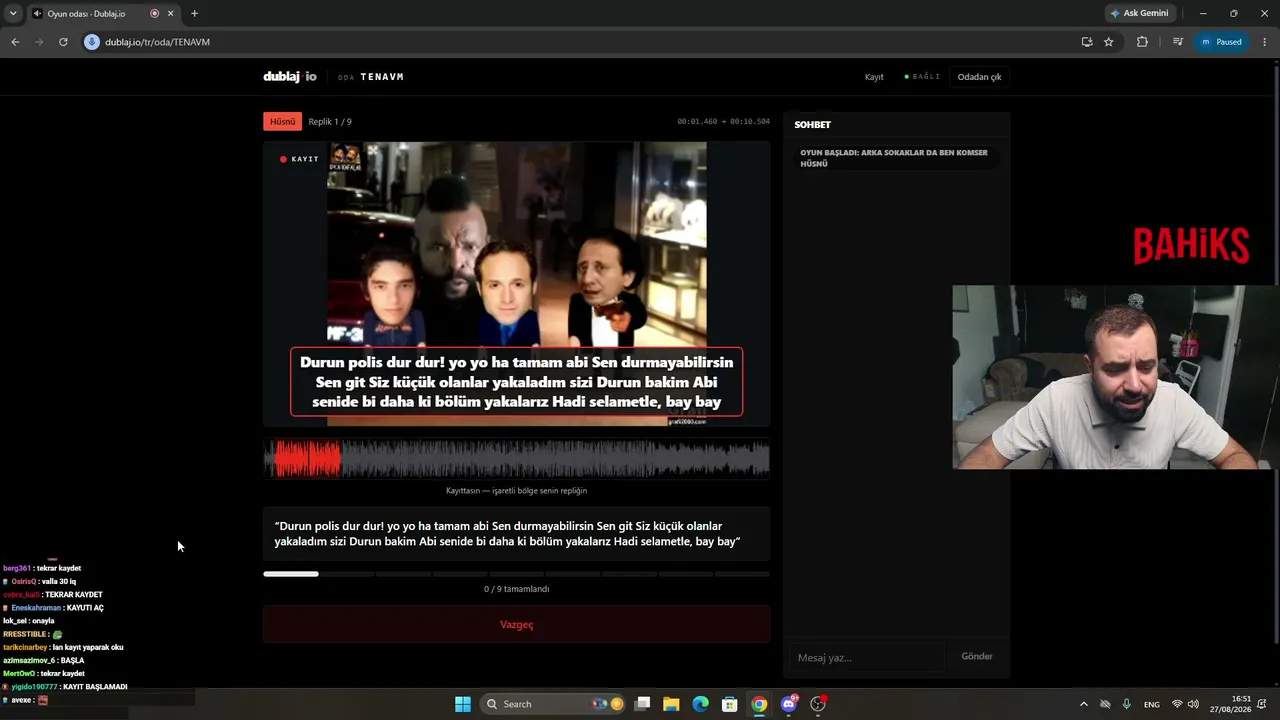Click the Ask Gemini button

[1139, 14]
